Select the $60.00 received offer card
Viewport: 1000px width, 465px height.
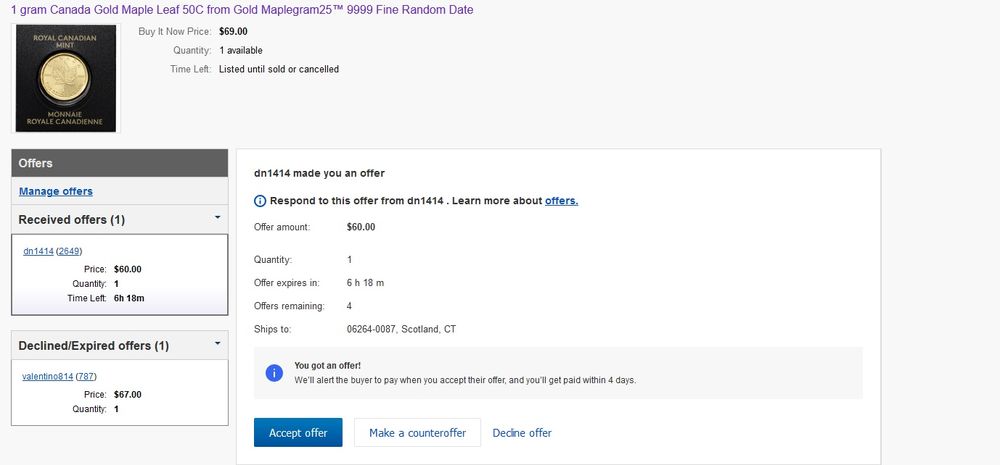point(120,275)
